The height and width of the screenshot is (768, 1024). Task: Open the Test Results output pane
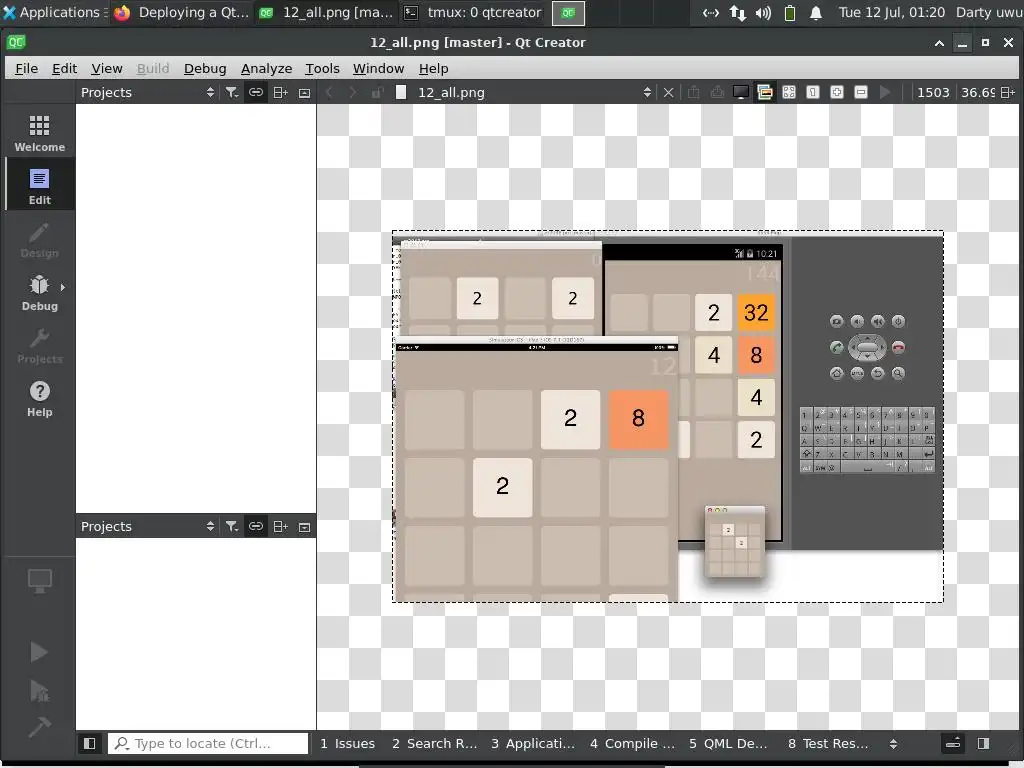pos(828,743)
